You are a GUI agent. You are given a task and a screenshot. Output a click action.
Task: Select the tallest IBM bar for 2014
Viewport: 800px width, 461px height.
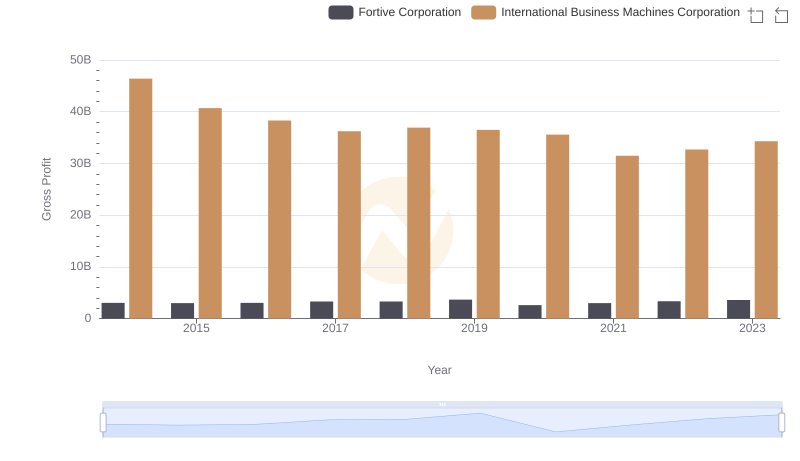141,198
